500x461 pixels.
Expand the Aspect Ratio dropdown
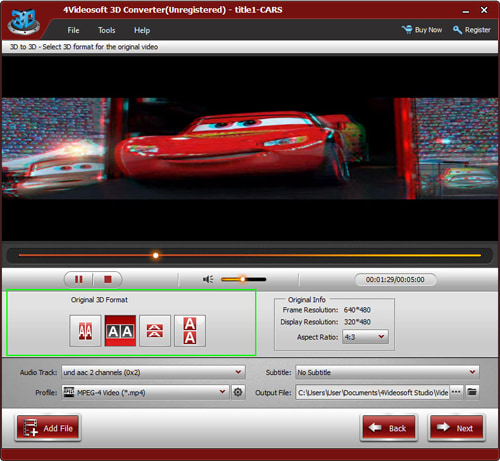pos(365,337)
